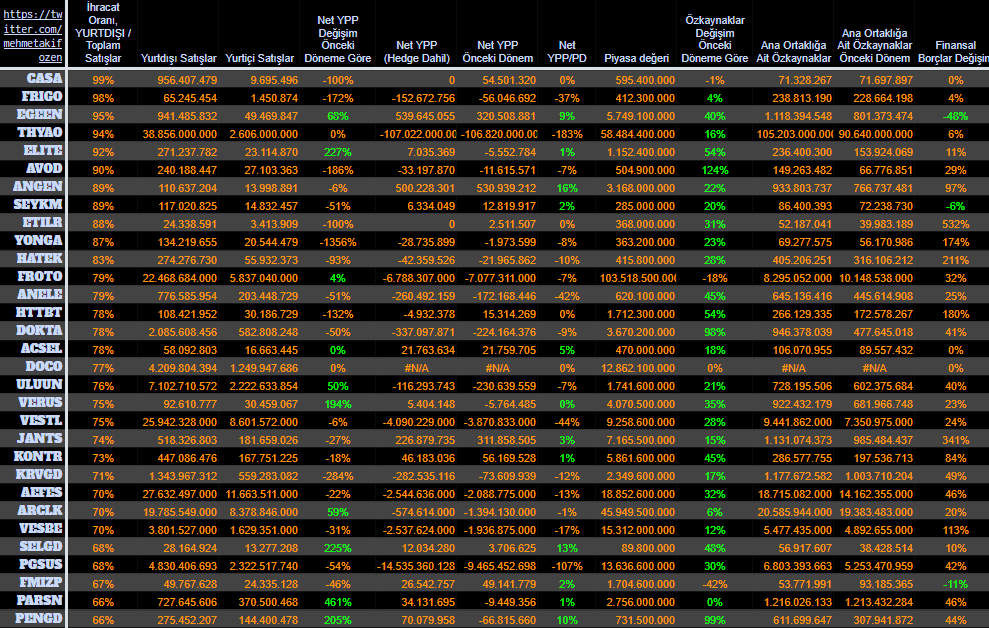
Task: Click the 'Finansal Borçlar Değişim' column header
Action: (954, 52)
